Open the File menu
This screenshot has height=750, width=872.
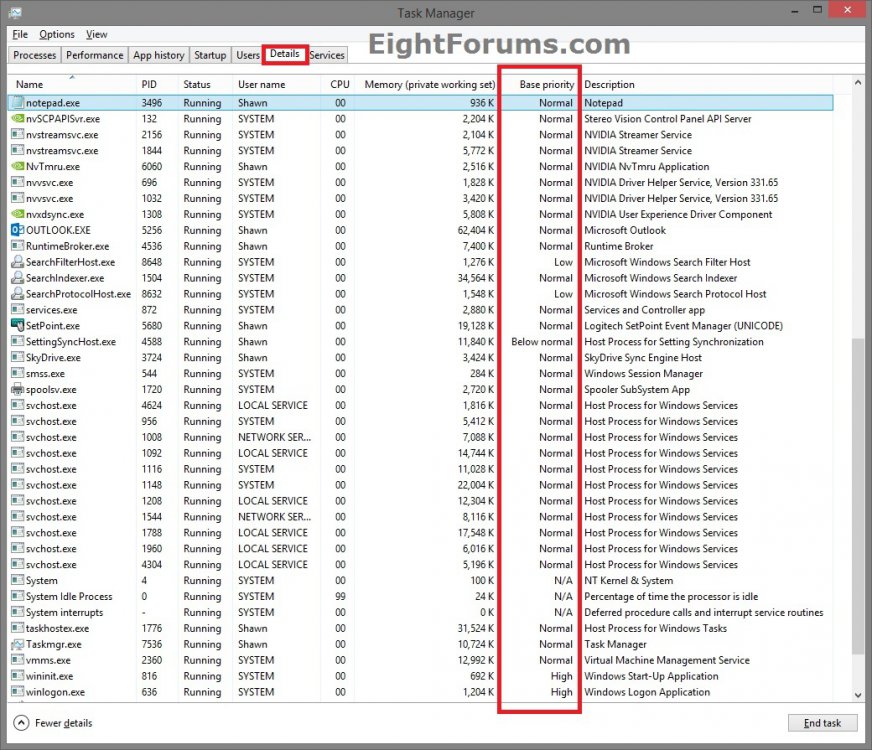point(19,34)
